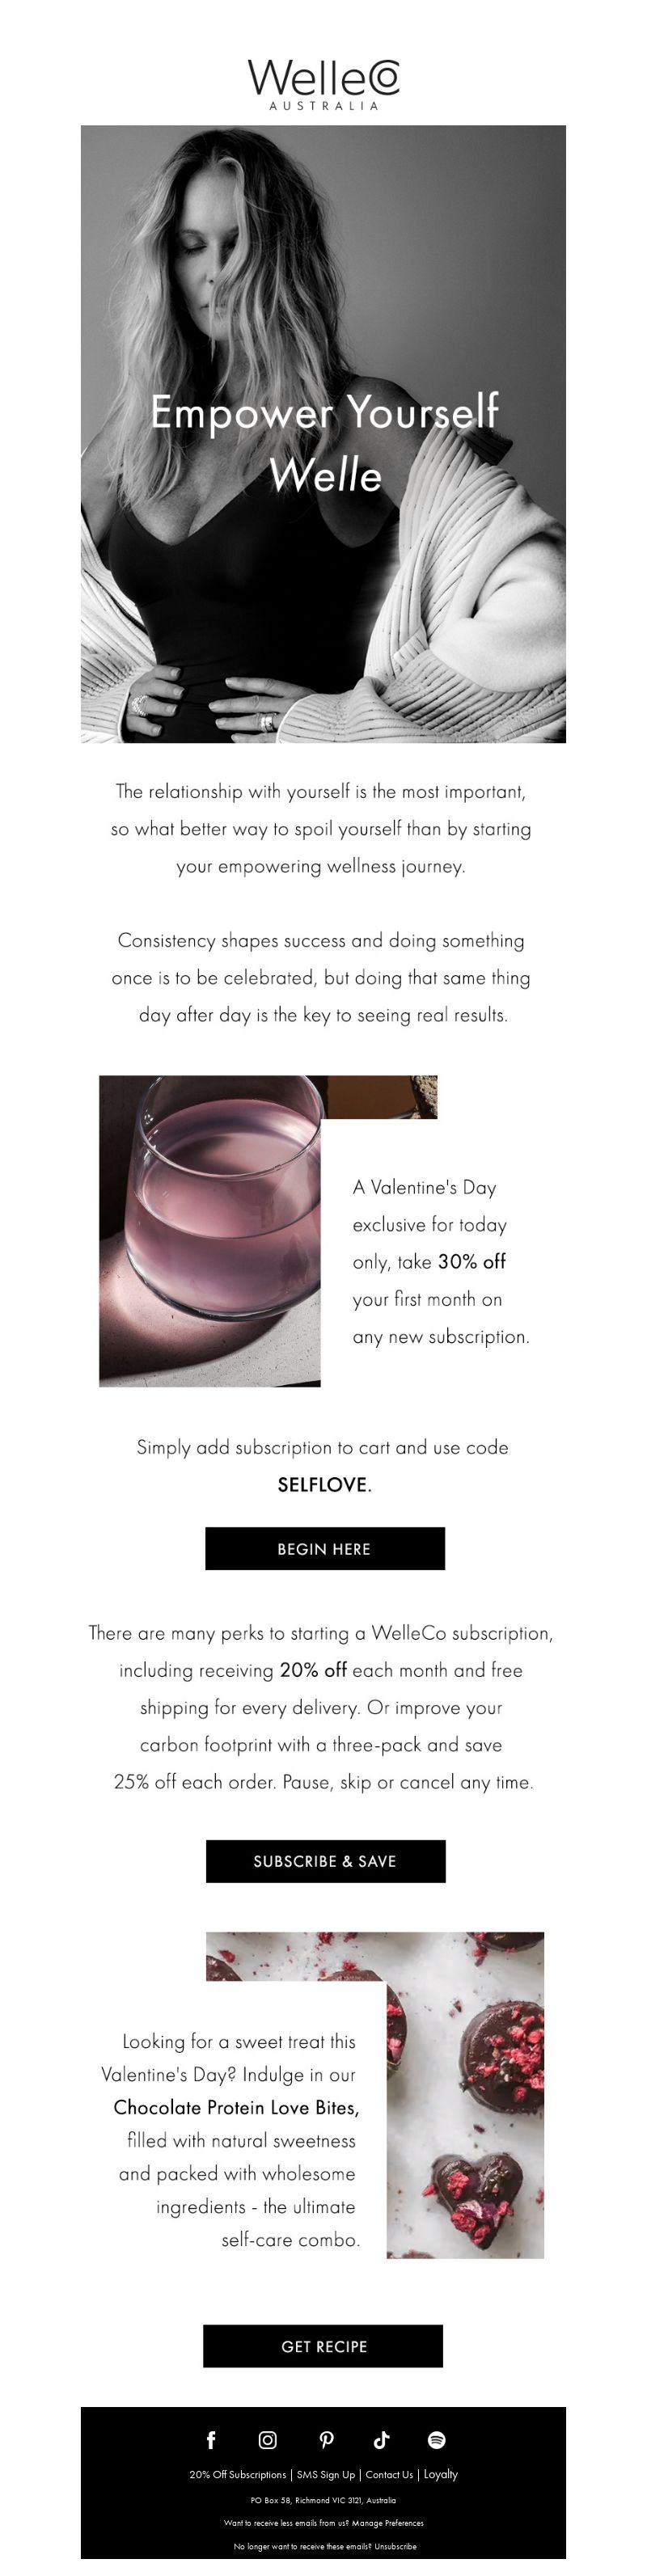
Task: Open the Instagram icon in footer
Action: click(268, 2439)
